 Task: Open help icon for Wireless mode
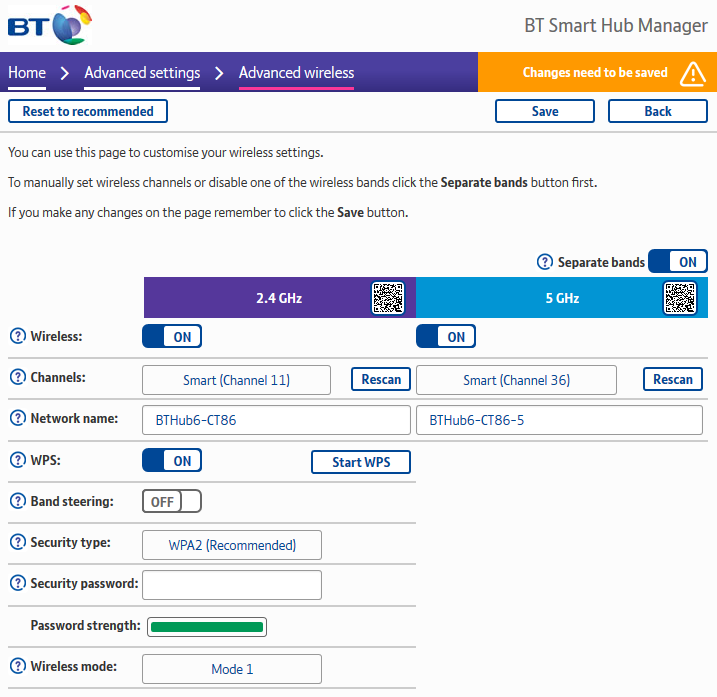[18, 666]
